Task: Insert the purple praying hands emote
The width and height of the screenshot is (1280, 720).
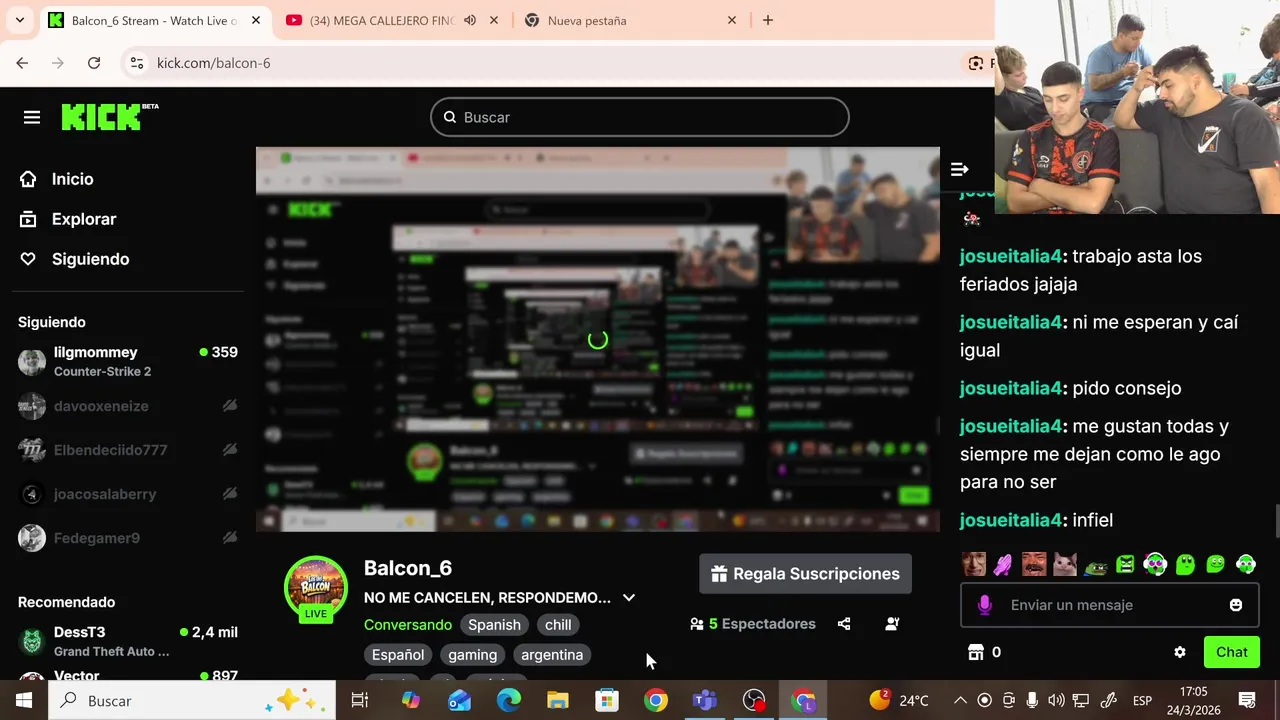Action: point(1004,564)
